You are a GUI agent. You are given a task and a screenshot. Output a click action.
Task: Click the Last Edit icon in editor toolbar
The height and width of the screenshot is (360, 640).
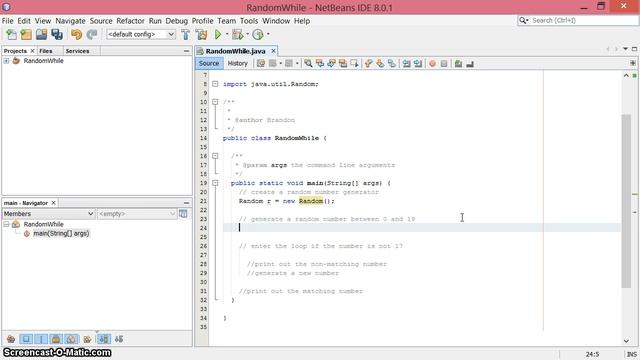coord(261,64)
